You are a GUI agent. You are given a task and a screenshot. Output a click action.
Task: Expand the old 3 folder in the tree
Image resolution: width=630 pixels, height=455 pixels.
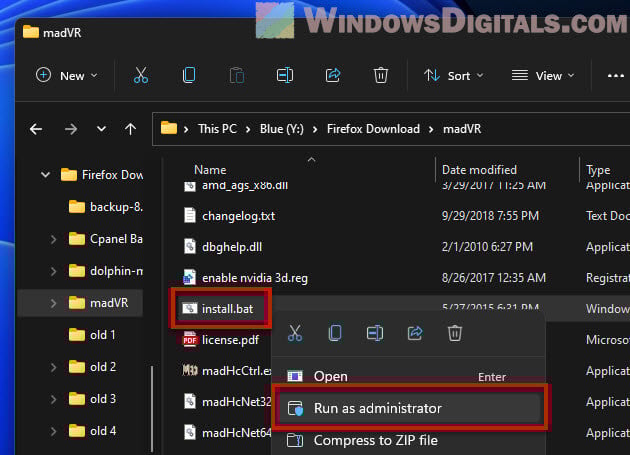point(53,399)
